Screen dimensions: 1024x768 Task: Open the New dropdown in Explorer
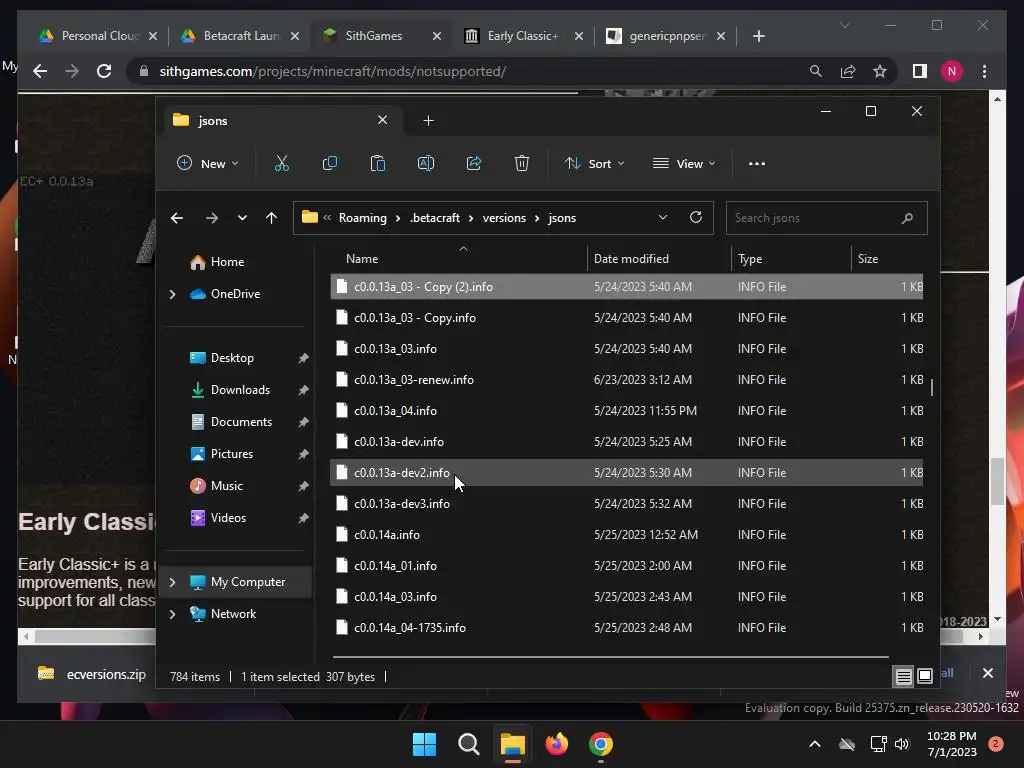[208, 163]
